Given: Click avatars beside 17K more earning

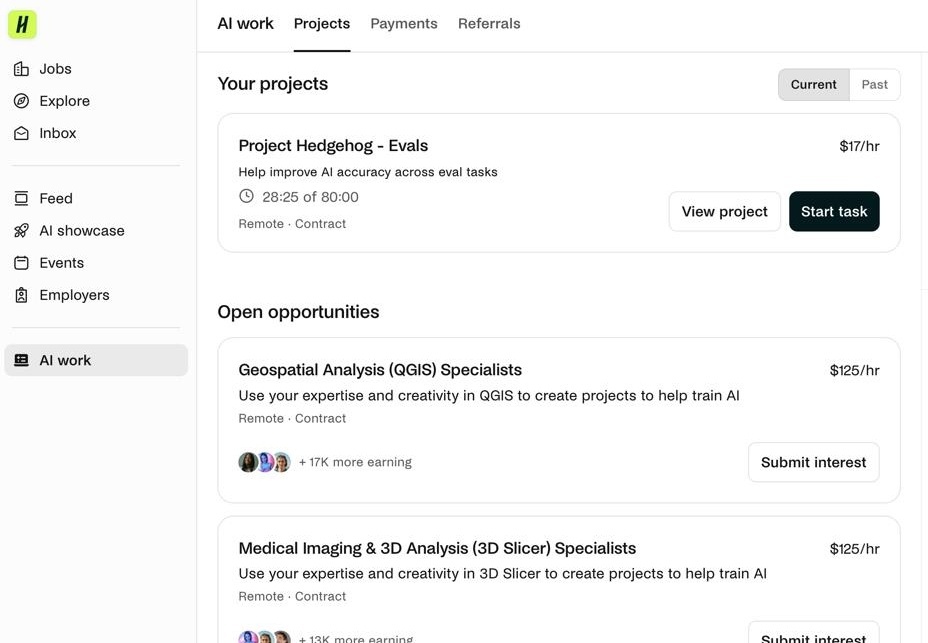Looking at the screenshot, I should [265, 462].
